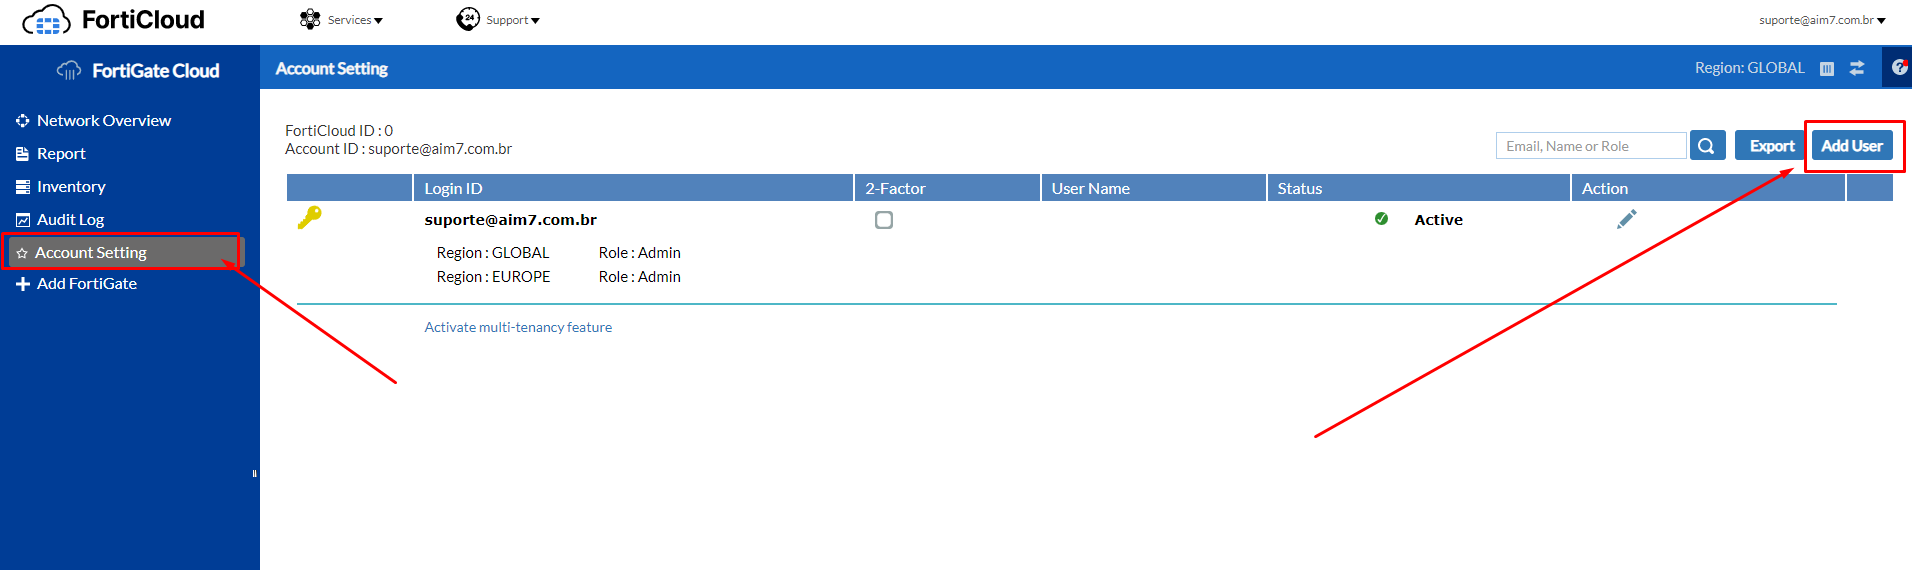The height and width of the screenshot is (570, 1912).
Task: Click the switch region arrows icon
Action: pyautogui.click(x=1857, y=68)
